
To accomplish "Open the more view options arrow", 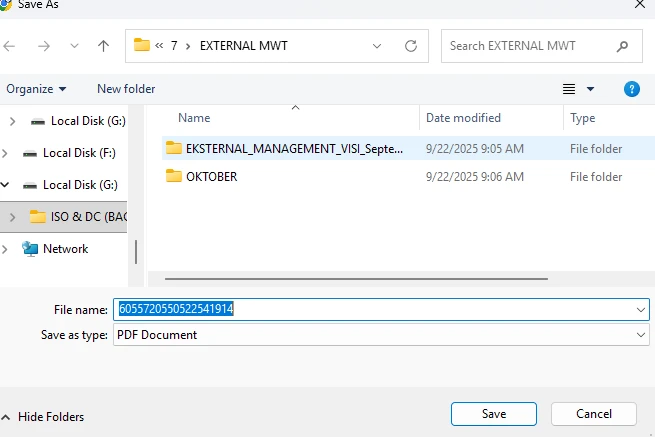I will (x=590, y=89).
